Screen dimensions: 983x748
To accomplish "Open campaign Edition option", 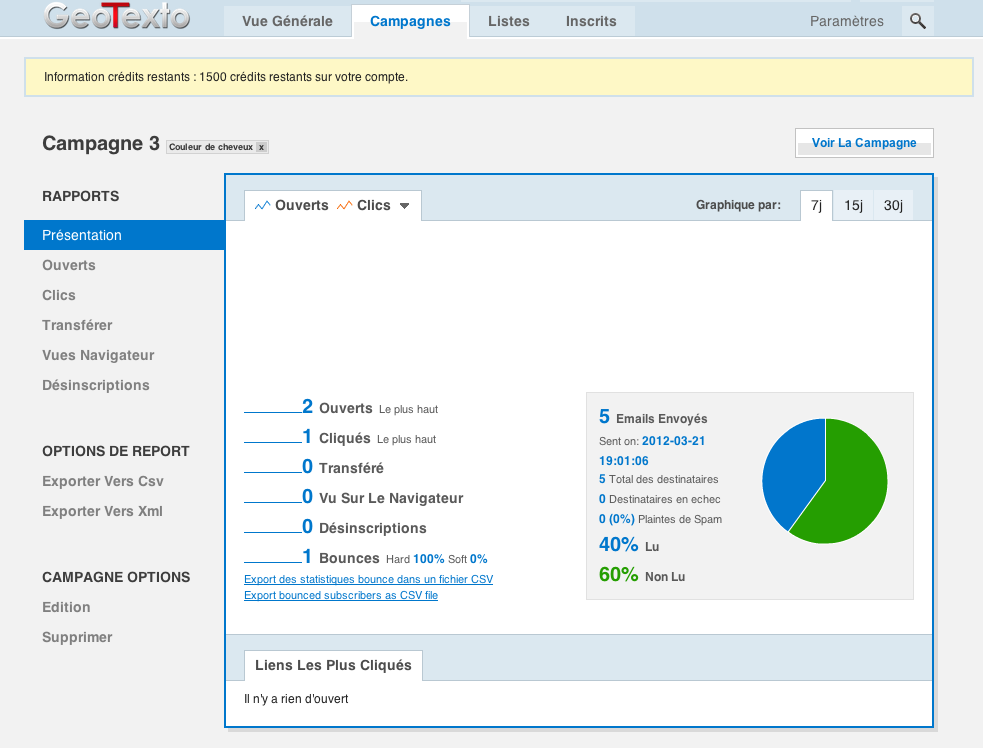I will click(66, 608).
